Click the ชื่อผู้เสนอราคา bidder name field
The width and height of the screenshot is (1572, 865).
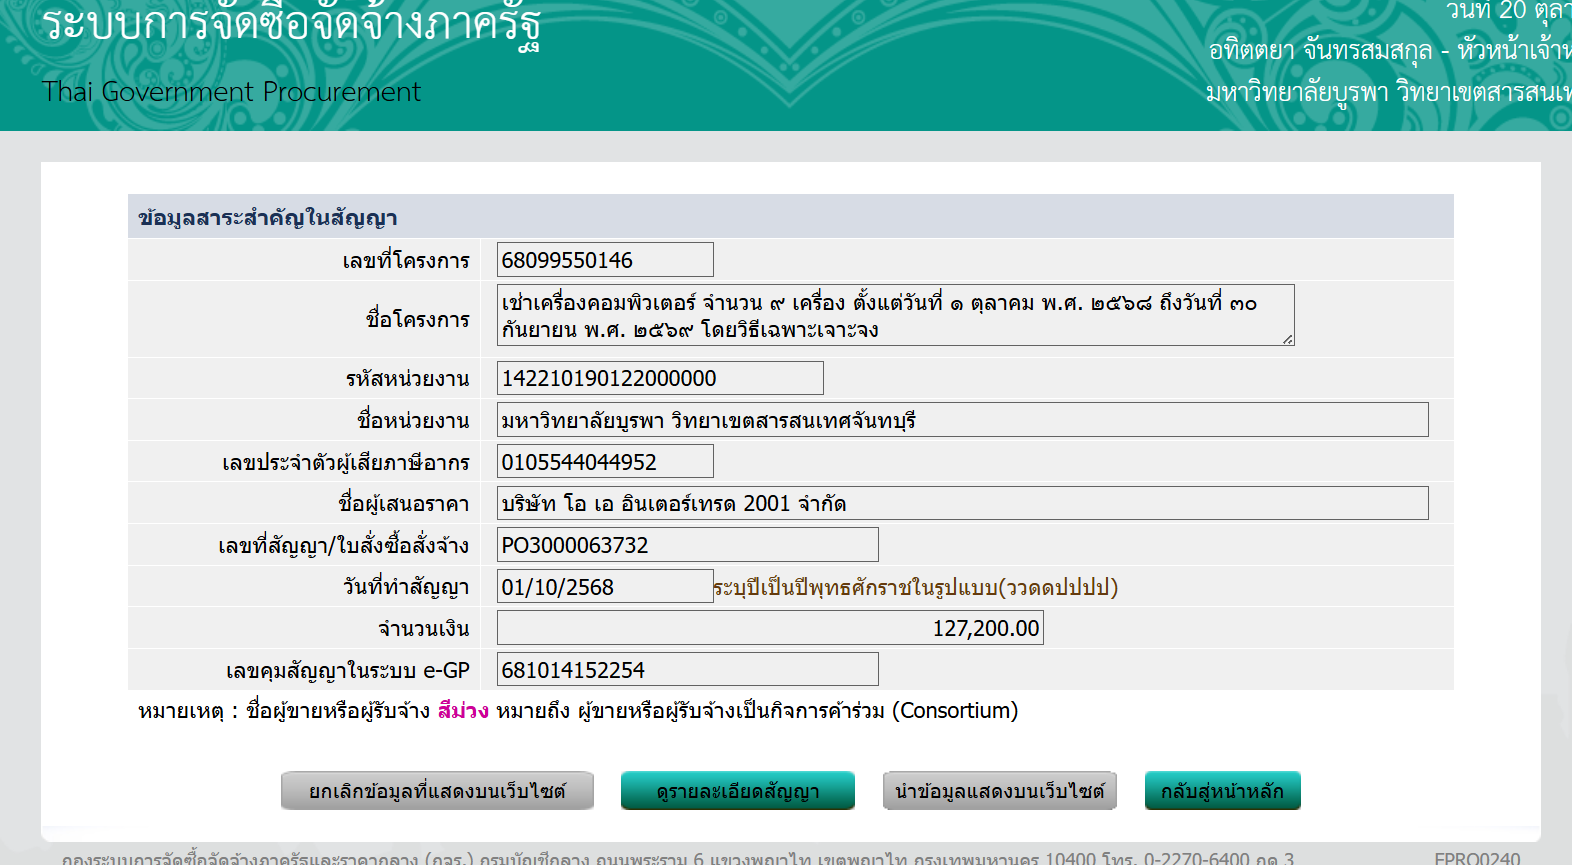click(x=962, y=504)
